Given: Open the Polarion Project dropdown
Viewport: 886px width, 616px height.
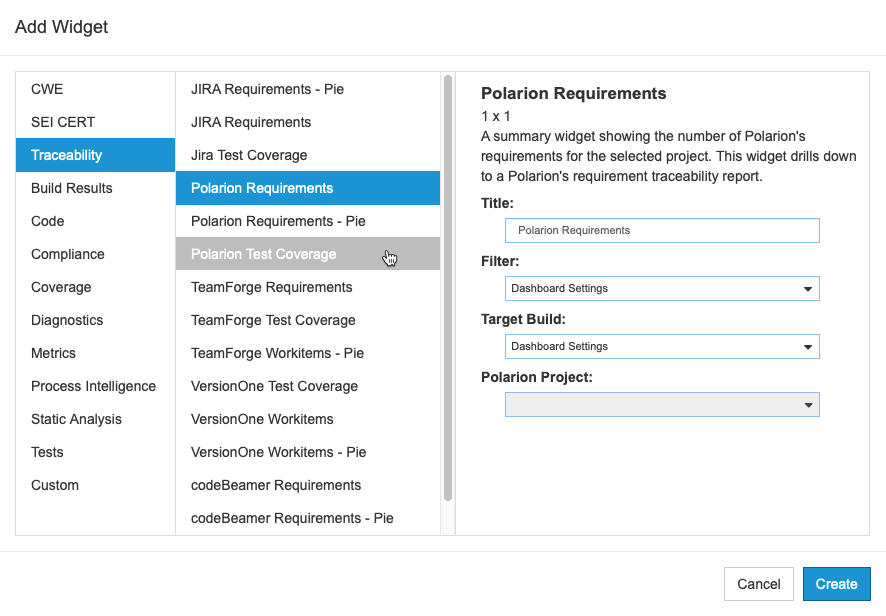Looking at the screenshot, I should point(662,405).
